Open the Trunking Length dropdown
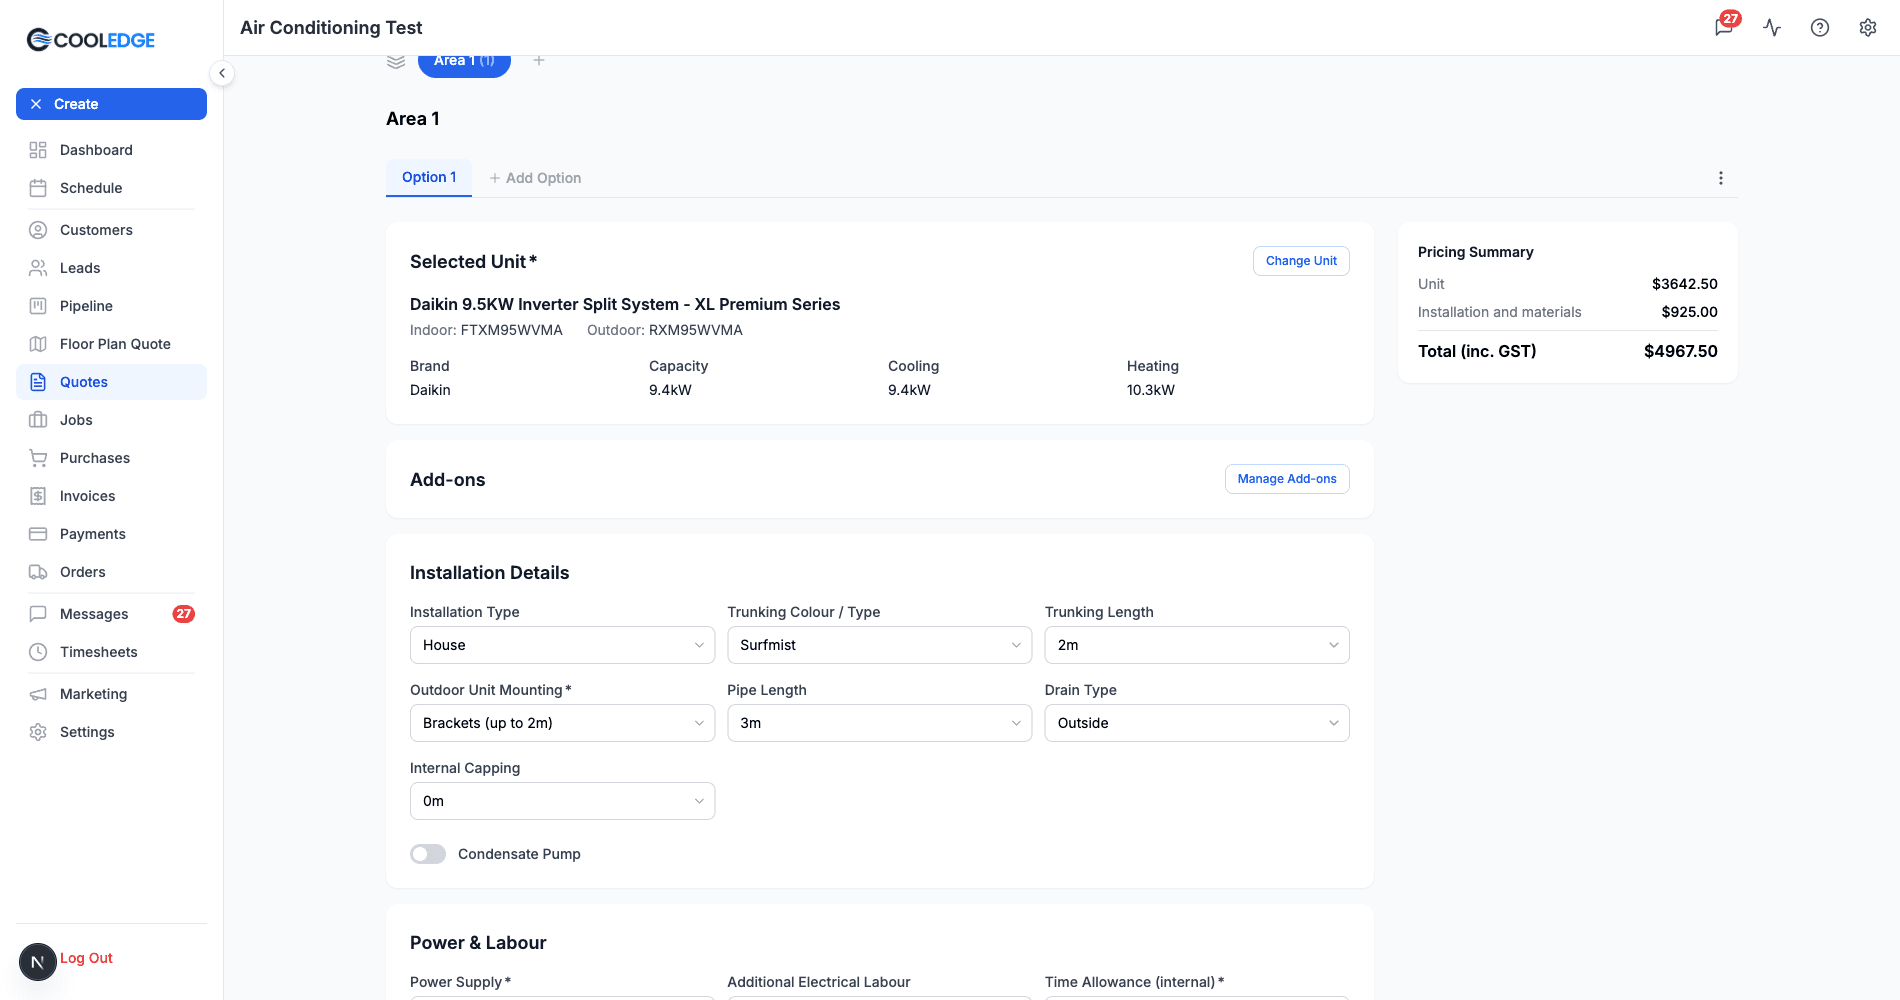The width and height of the screenshot is (1900, 1000). point(1197,645)
